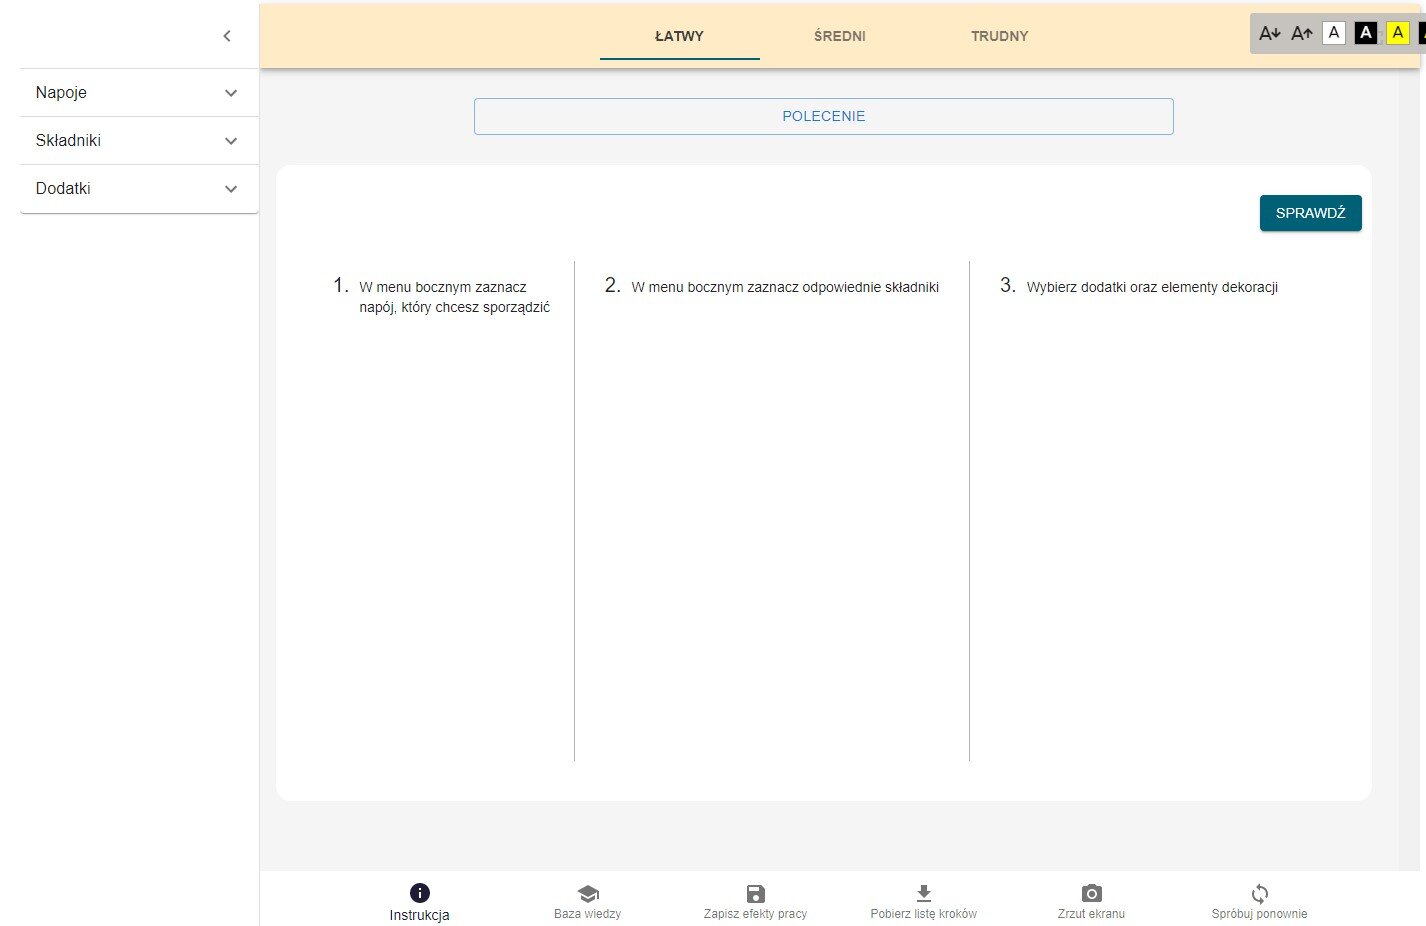Viewport: 1426px width, 926px height.
Task: Click the SPRAWDŹ button
Action: click(1310, 213)
